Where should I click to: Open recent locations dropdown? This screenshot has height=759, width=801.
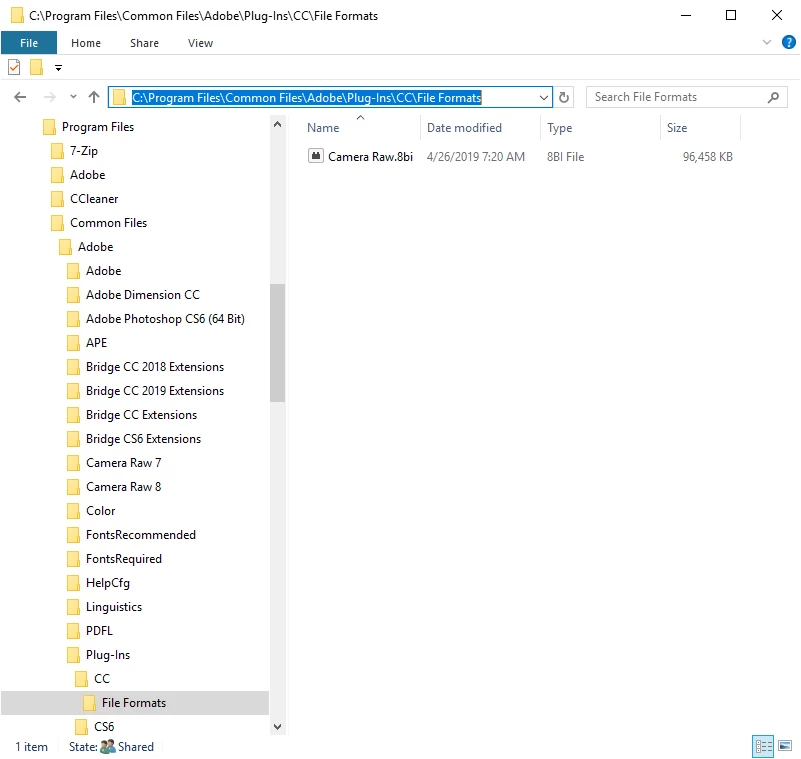(73, 97)
